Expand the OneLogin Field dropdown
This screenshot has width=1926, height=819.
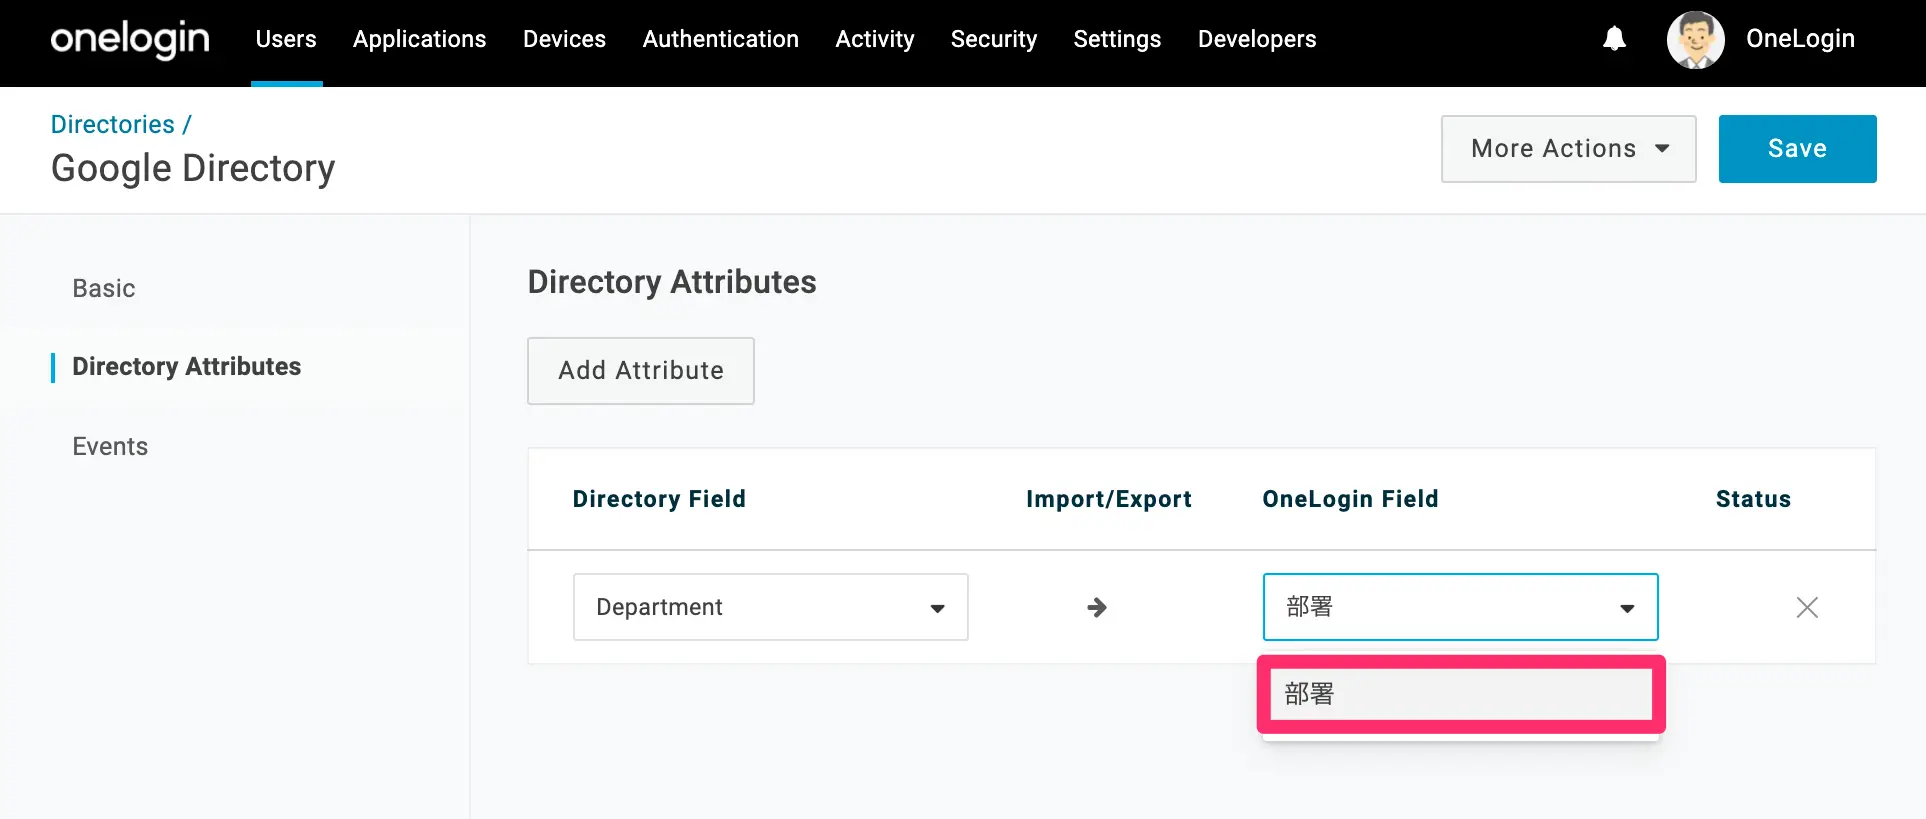pos(1460,607)
